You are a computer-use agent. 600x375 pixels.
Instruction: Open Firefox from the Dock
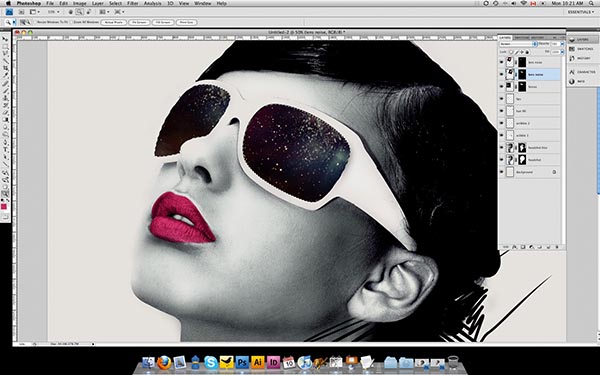coord(164,362)
